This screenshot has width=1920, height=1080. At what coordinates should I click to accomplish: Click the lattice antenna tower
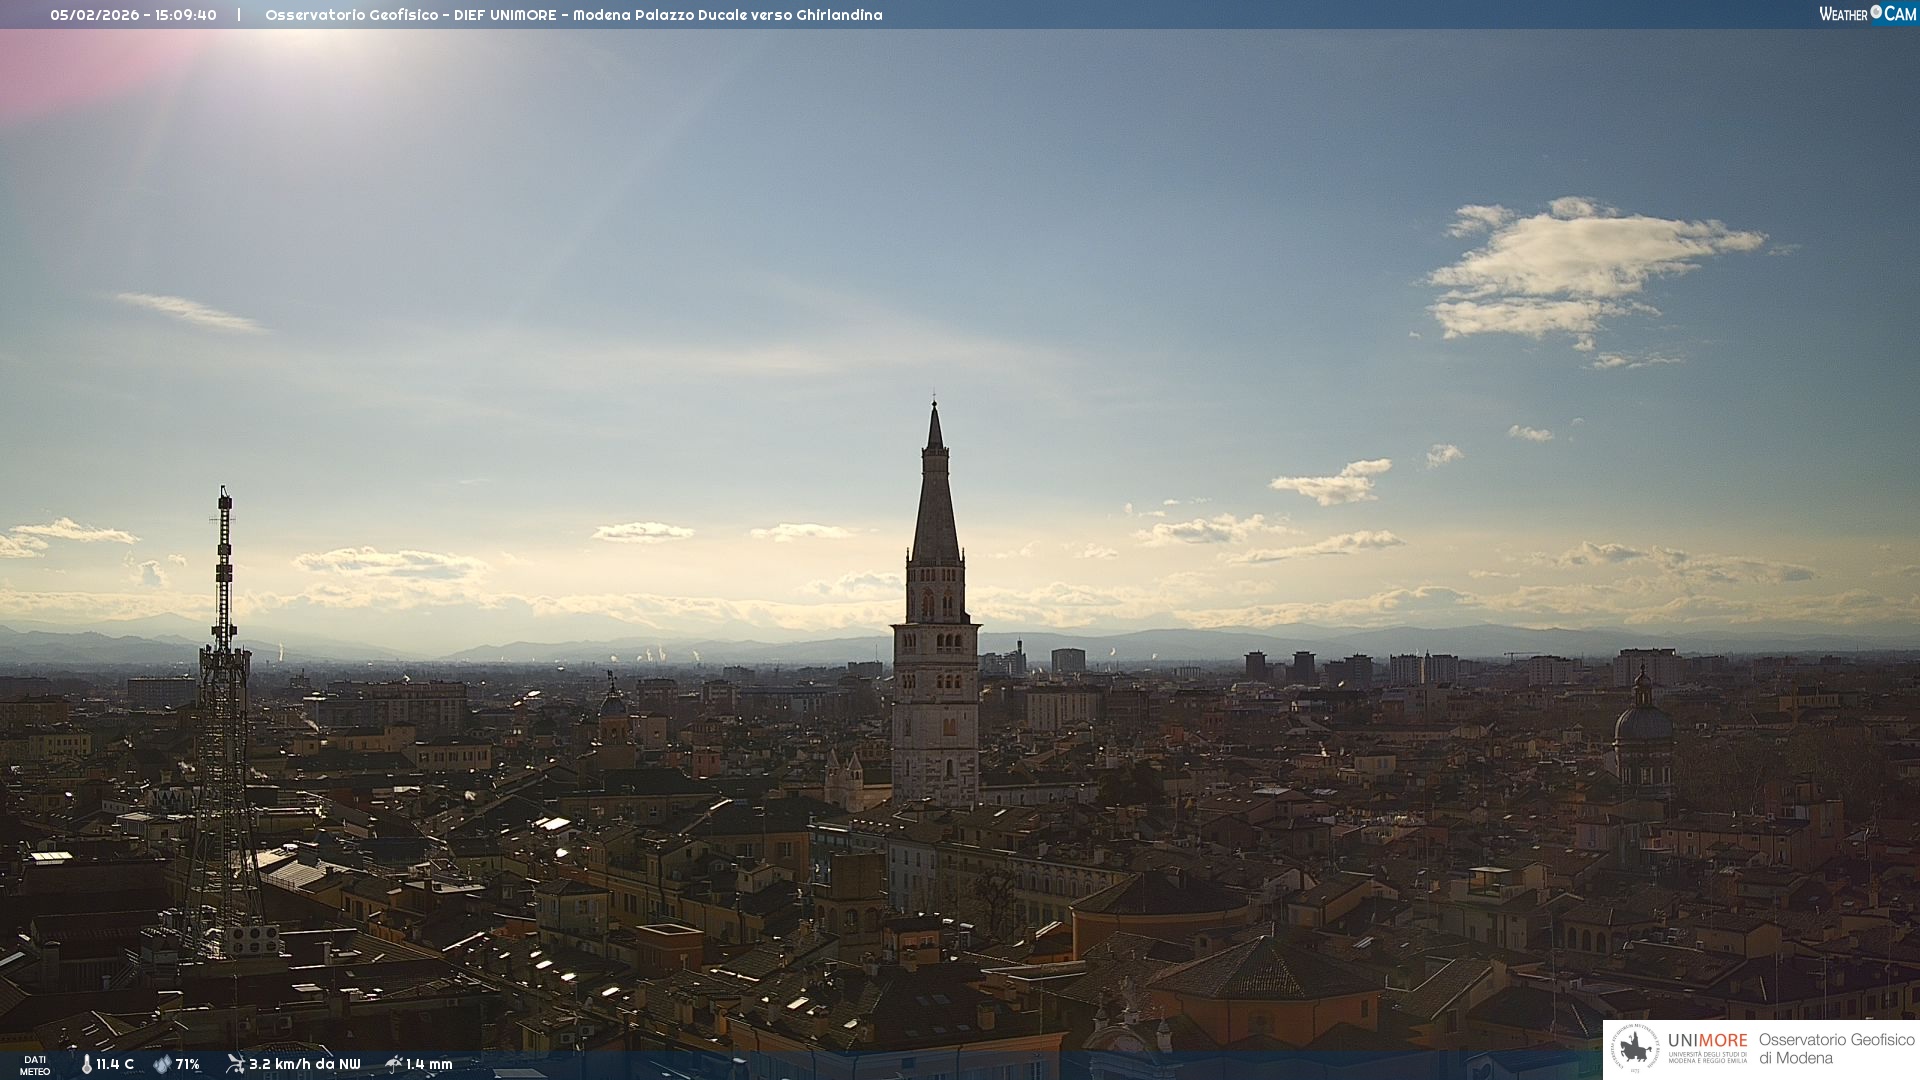223,700
